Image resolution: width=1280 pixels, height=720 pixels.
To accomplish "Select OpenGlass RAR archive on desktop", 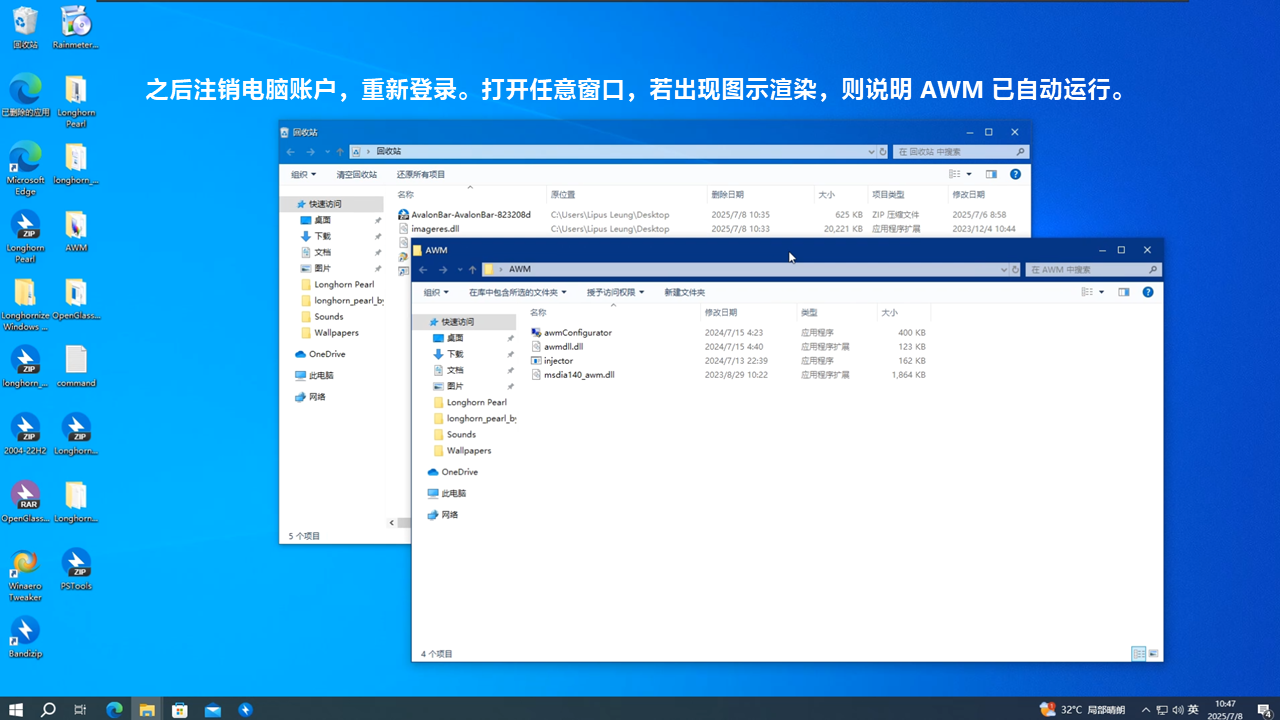I will tap(26, 501).
